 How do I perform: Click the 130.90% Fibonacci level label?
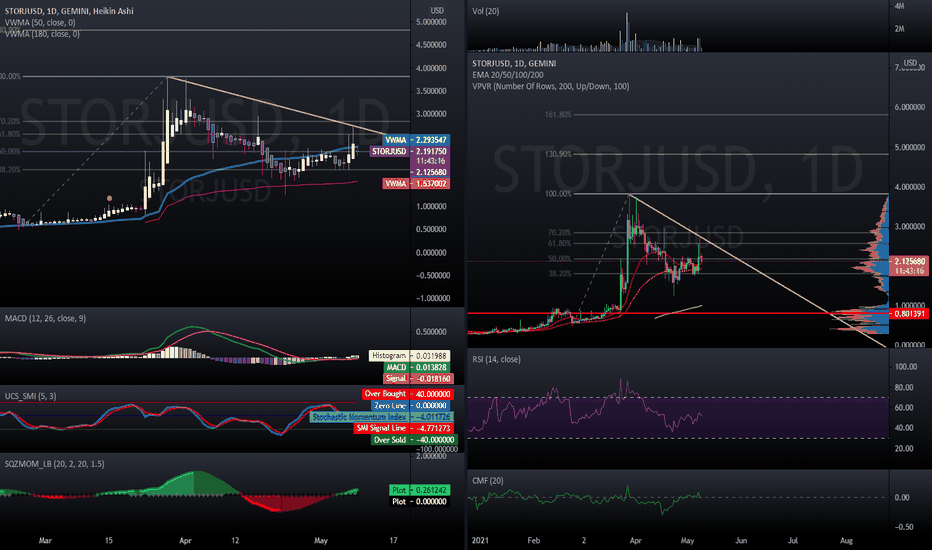click(x=558, y=154)
